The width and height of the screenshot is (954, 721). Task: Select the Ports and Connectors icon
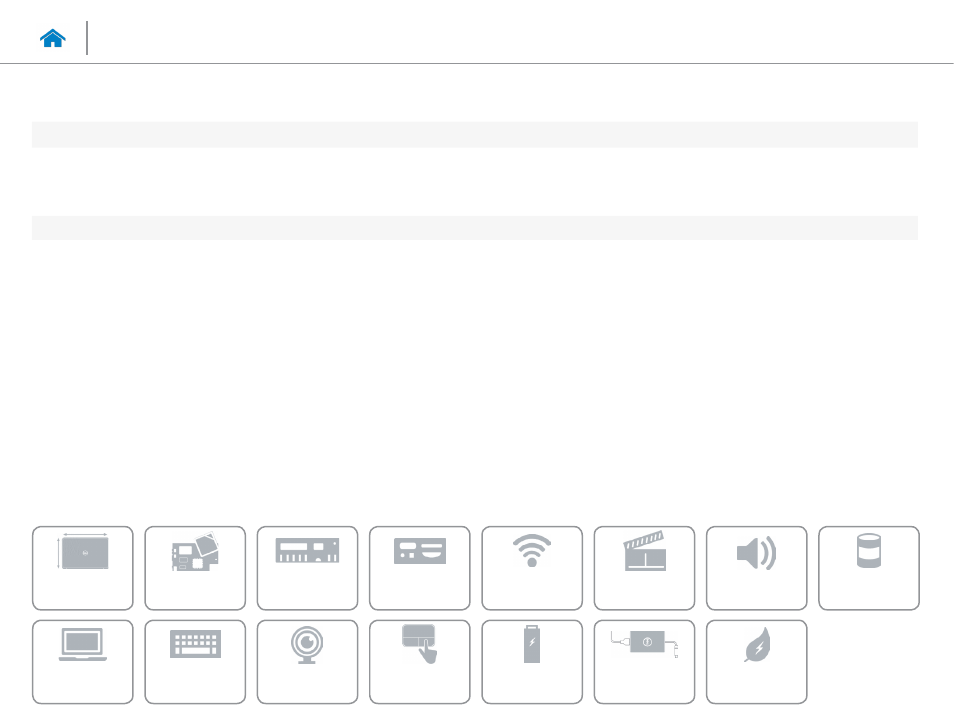point(420,568)
